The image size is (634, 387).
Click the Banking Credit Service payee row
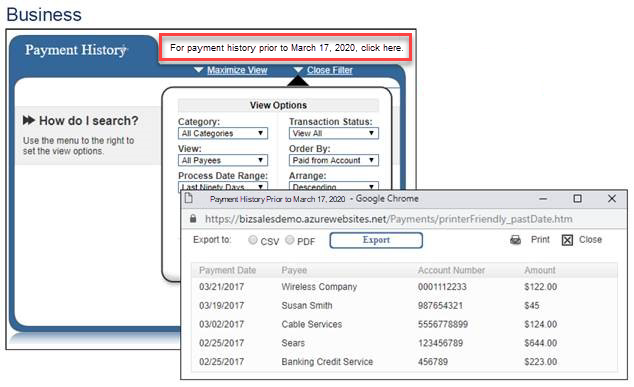[327, 362]
